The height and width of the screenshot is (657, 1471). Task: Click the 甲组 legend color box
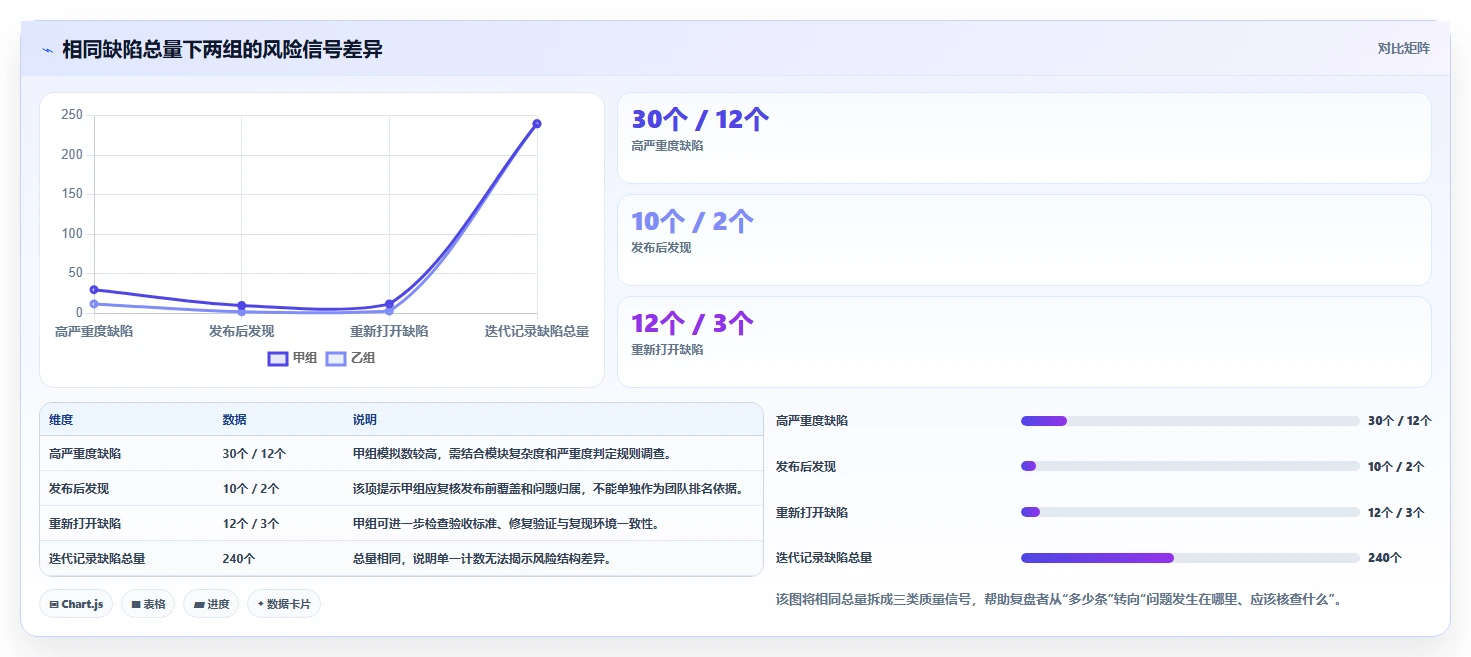[x=277, y=358]
